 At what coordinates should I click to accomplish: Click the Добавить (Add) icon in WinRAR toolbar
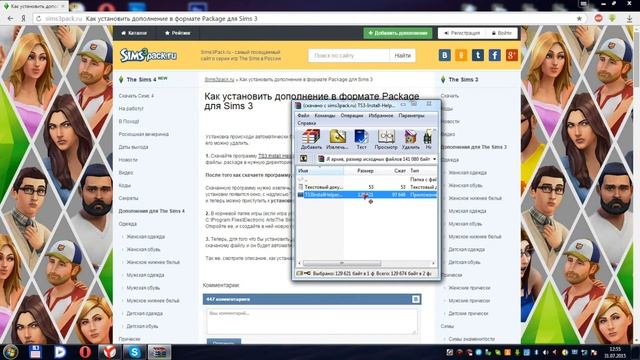(x=311, y=139)
